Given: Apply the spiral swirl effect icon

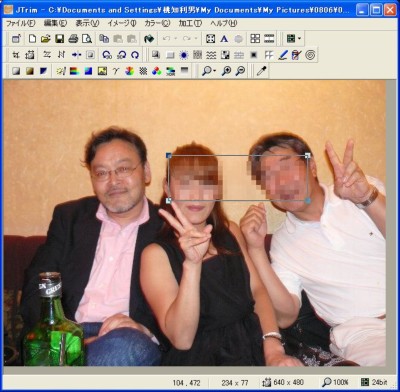Looking at the screenshot, I should (310, 55).
